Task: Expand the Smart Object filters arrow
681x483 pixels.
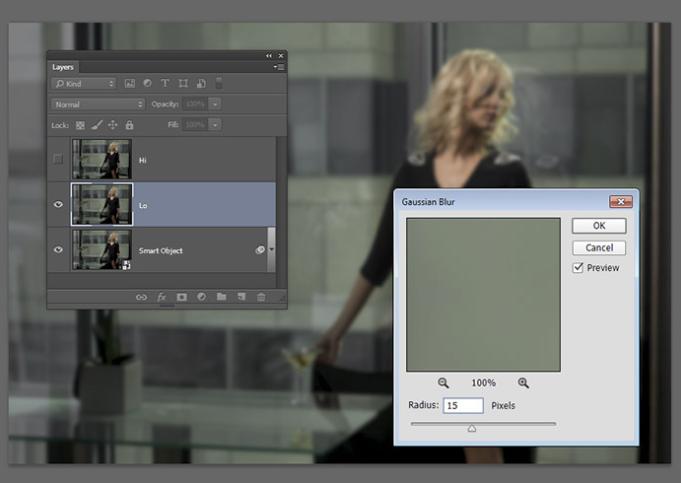Action: click(272, 250)
